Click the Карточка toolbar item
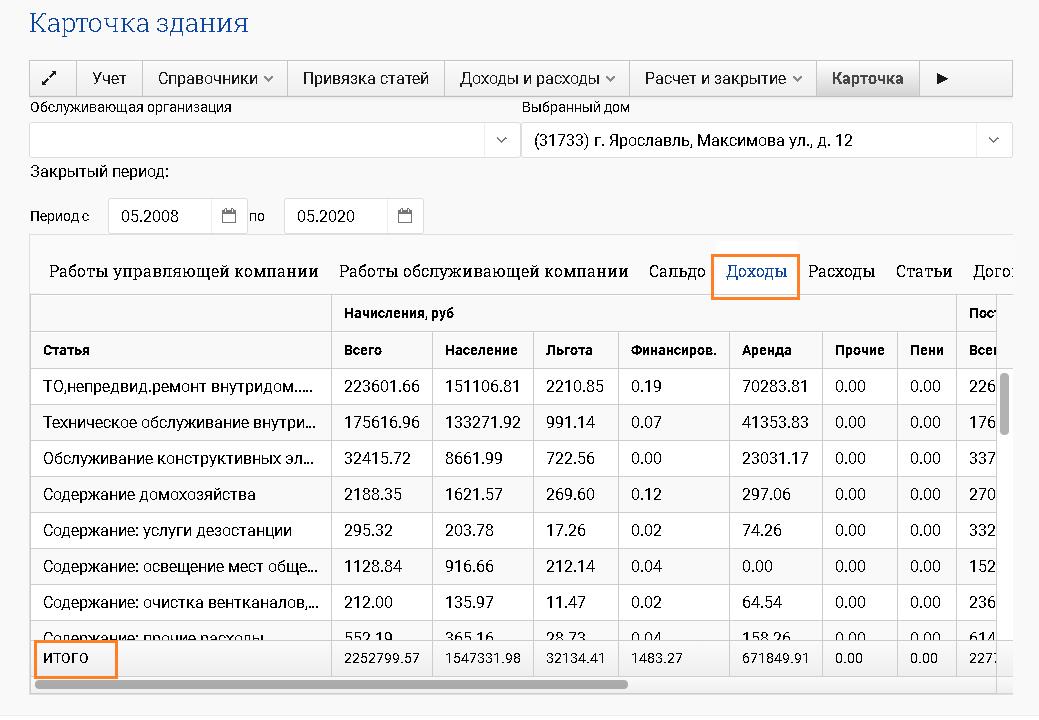1039x720 pixels. 866,78
